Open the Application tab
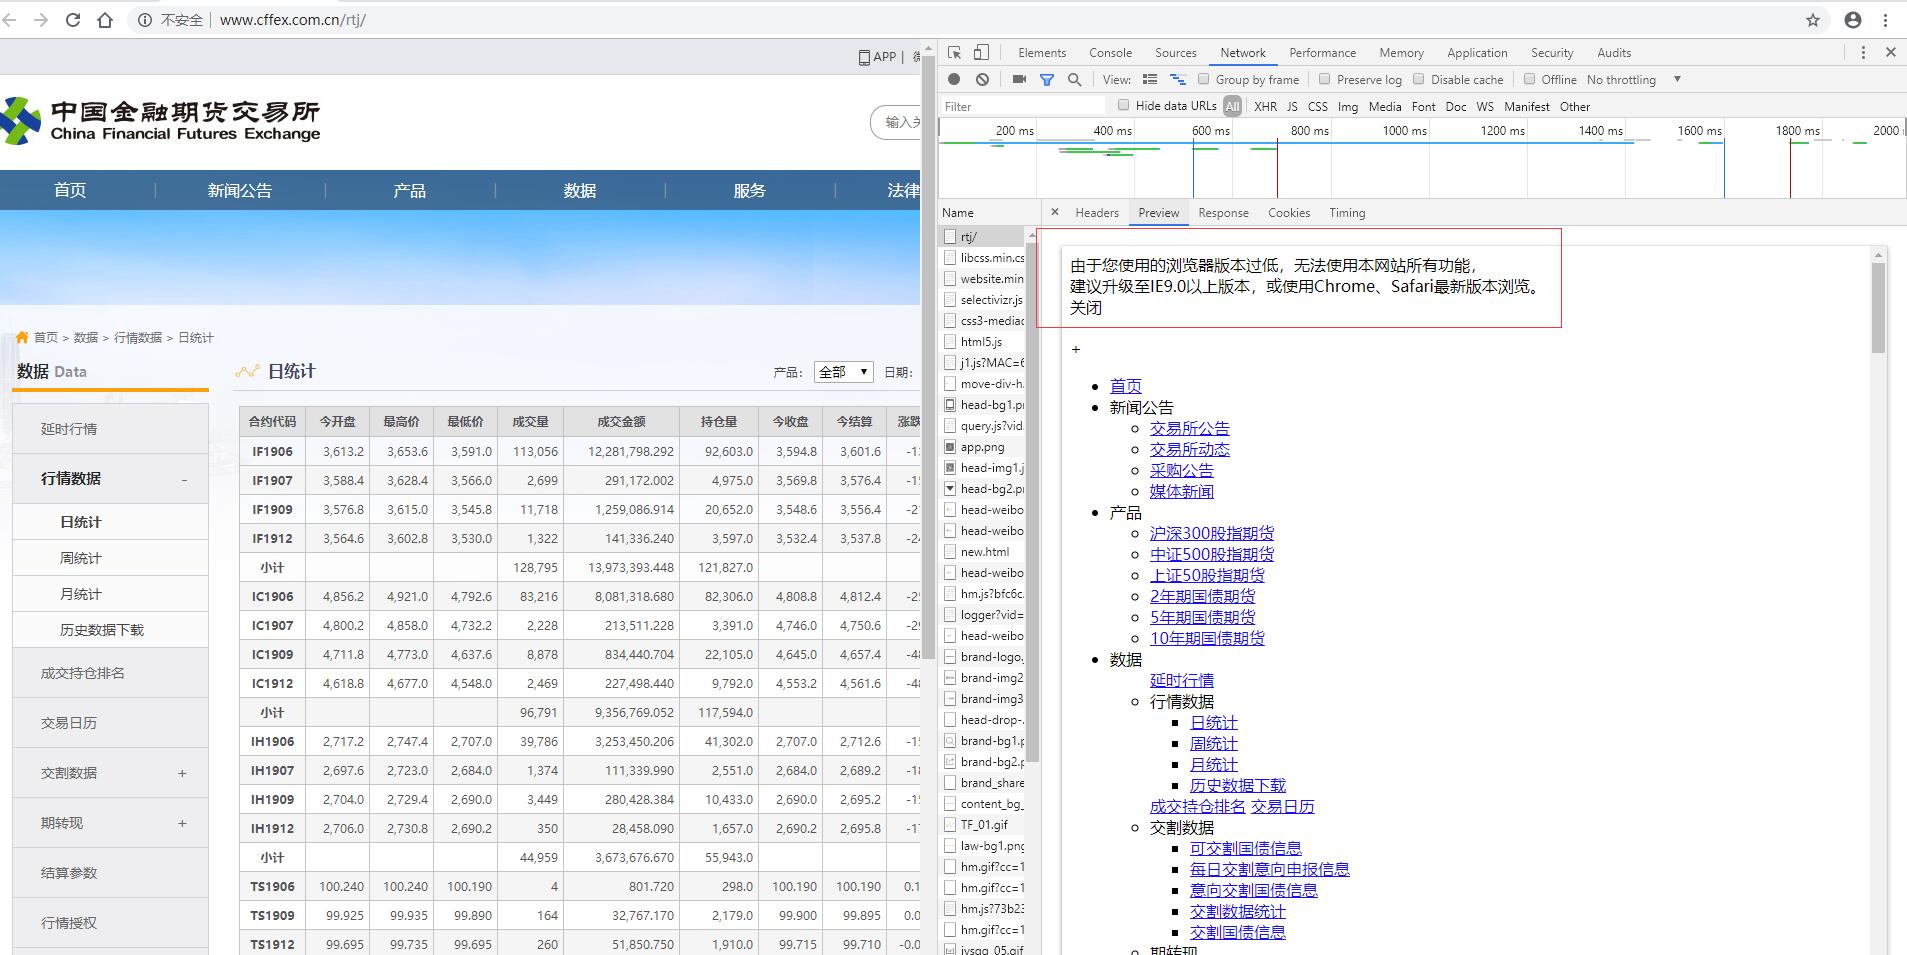Viewport: 1907px width, 955px height. tap(1477, 53)
